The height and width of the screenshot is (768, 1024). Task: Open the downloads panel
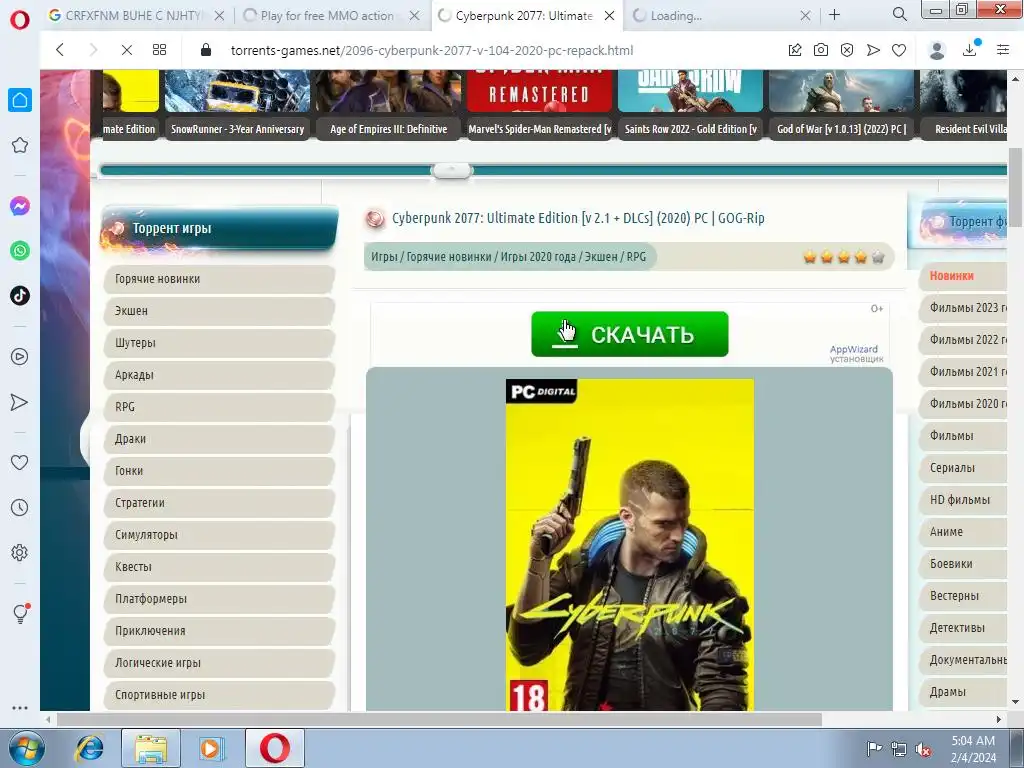pos(970,50)
